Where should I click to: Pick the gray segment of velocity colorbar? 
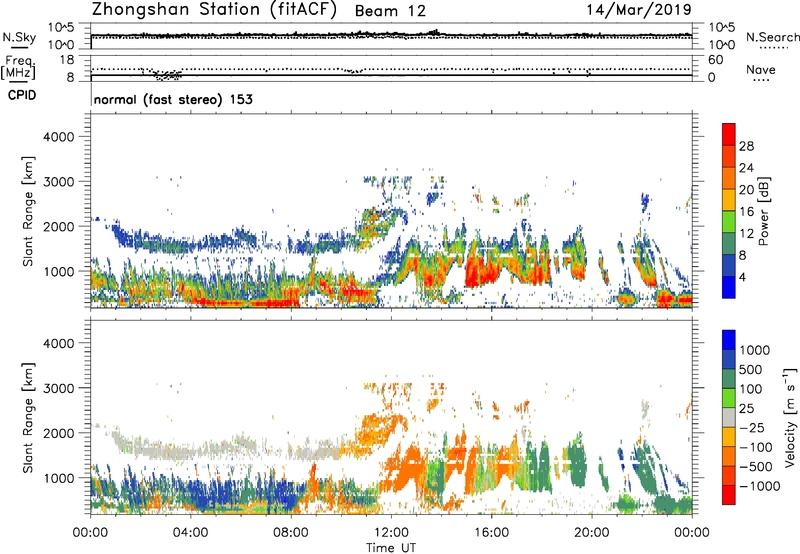[x=729, y=417]
